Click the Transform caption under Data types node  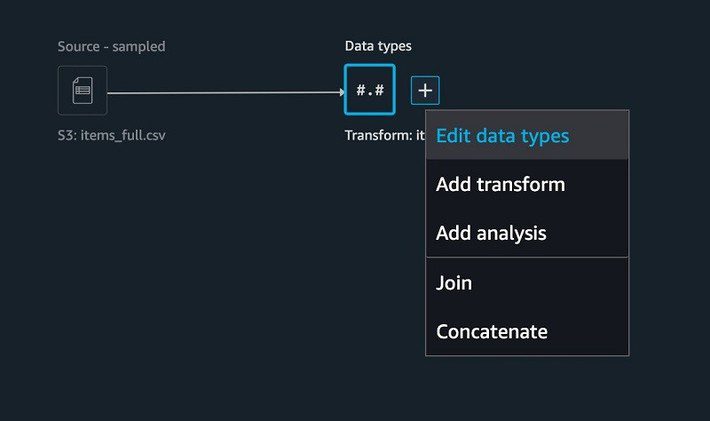coord(385,135)
